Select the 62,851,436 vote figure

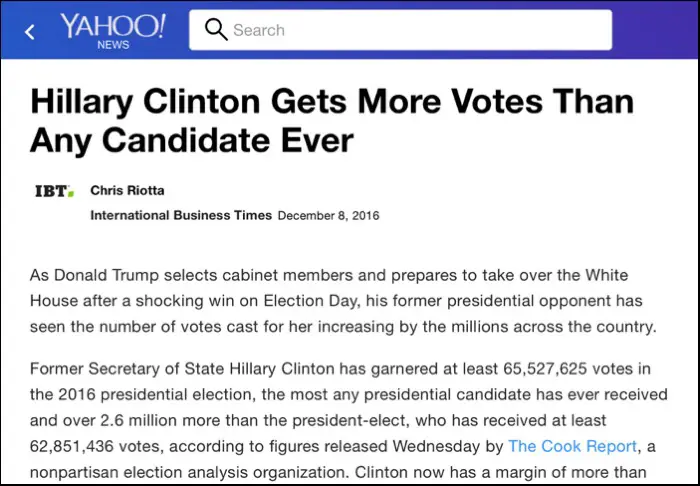click(72, 446)
